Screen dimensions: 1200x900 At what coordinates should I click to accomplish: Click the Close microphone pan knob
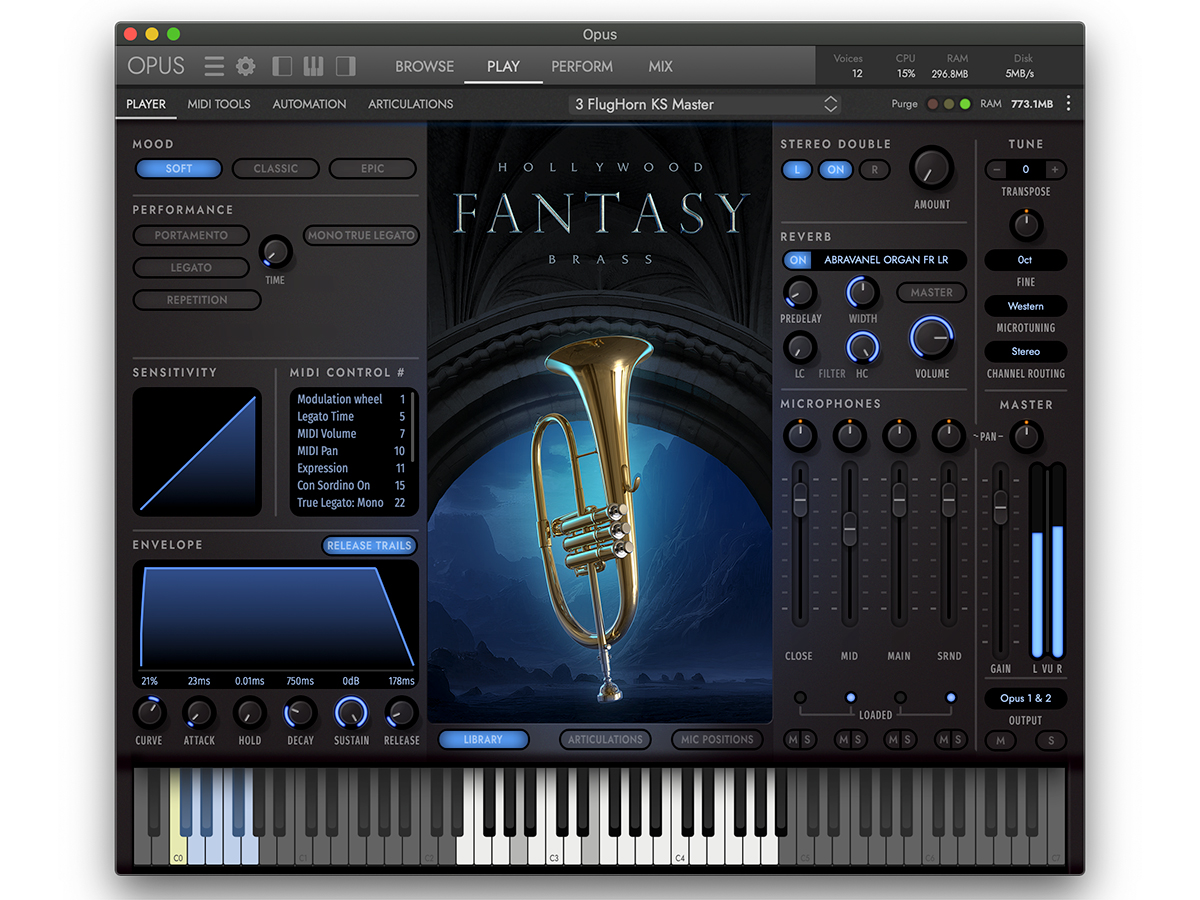click(x=799, y=435)
